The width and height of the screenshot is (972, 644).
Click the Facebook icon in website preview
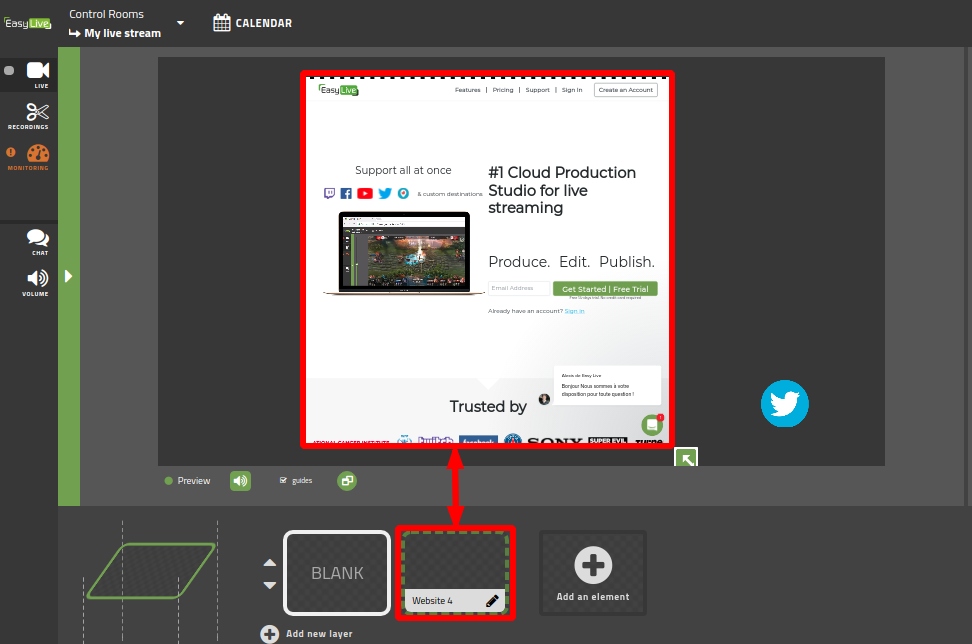pyautogui.click(x=346, y=193)
